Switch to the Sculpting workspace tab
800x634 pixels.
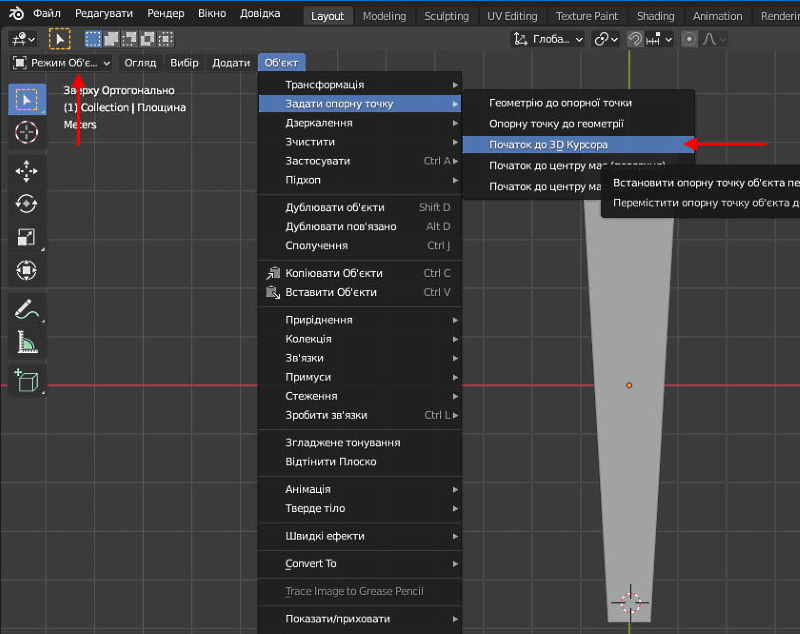[x=446, y=16]
